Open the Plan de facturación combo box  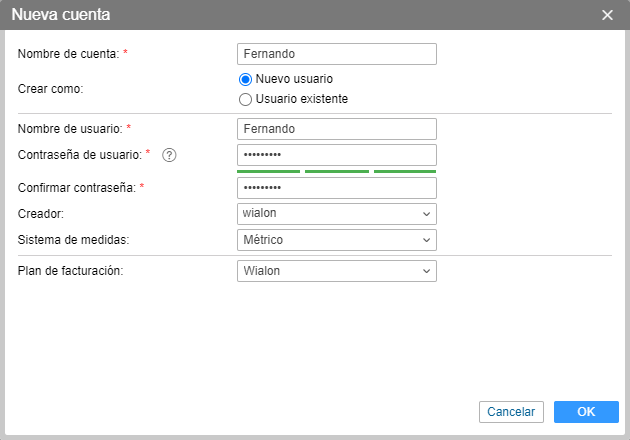(337, 271)
